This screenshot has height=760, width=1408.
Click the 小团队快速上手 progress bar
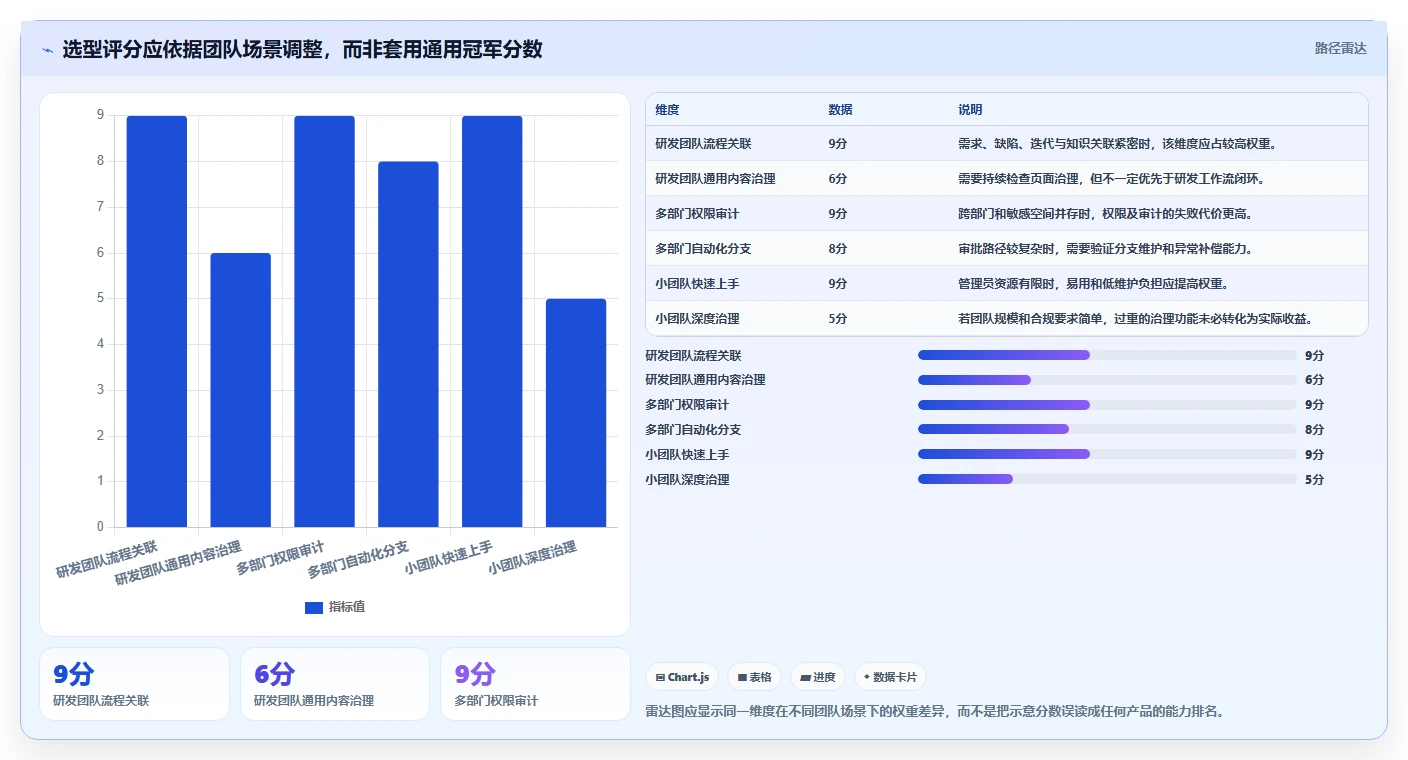point(1107,454)
